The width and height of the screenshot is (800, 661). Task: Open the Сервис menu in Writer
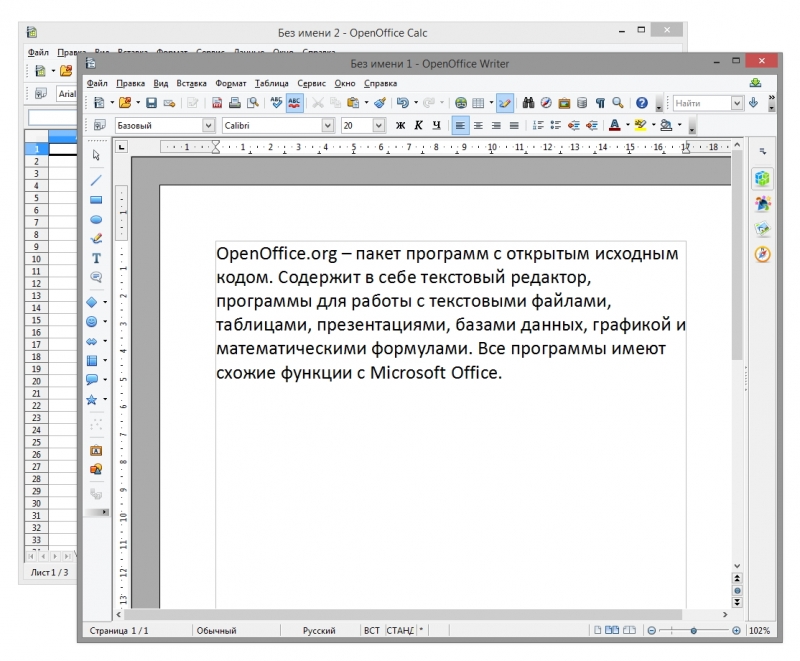tap(311, 83)
